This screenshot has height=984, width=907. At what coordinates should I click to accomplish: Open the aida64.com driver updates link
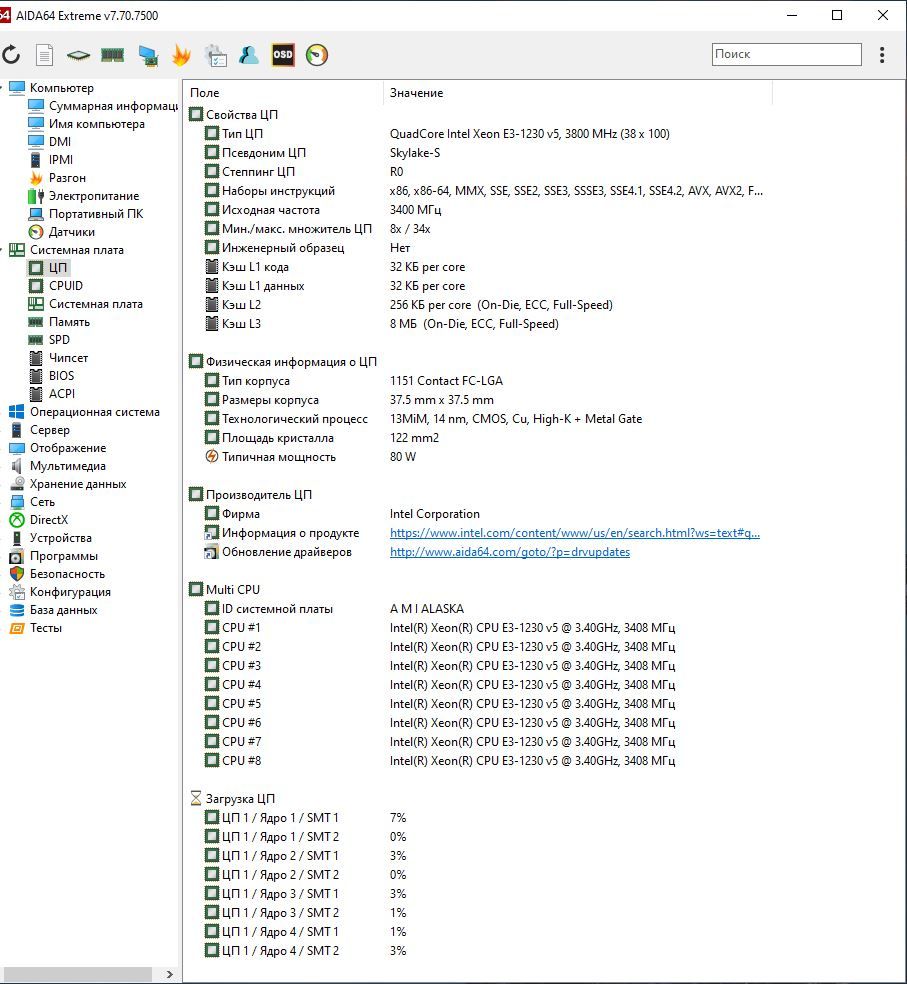510,552
